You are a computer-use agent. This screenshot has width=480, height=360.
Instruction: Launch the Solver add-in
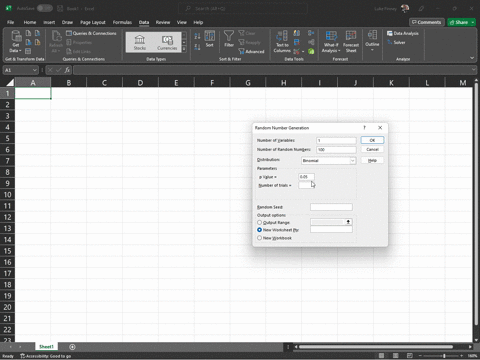coord(396,42)
